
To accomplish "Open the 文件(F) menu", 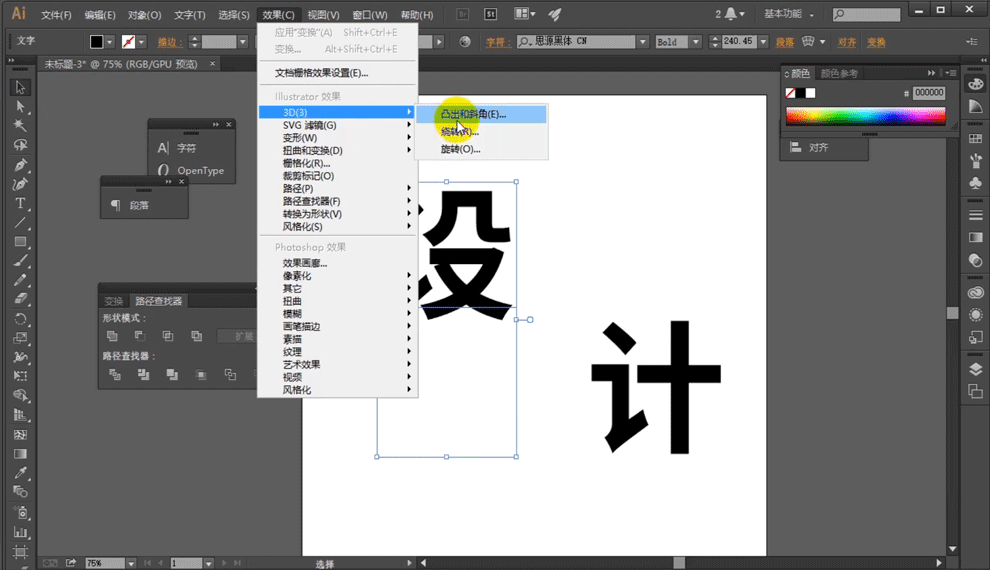I will point(56,15).
